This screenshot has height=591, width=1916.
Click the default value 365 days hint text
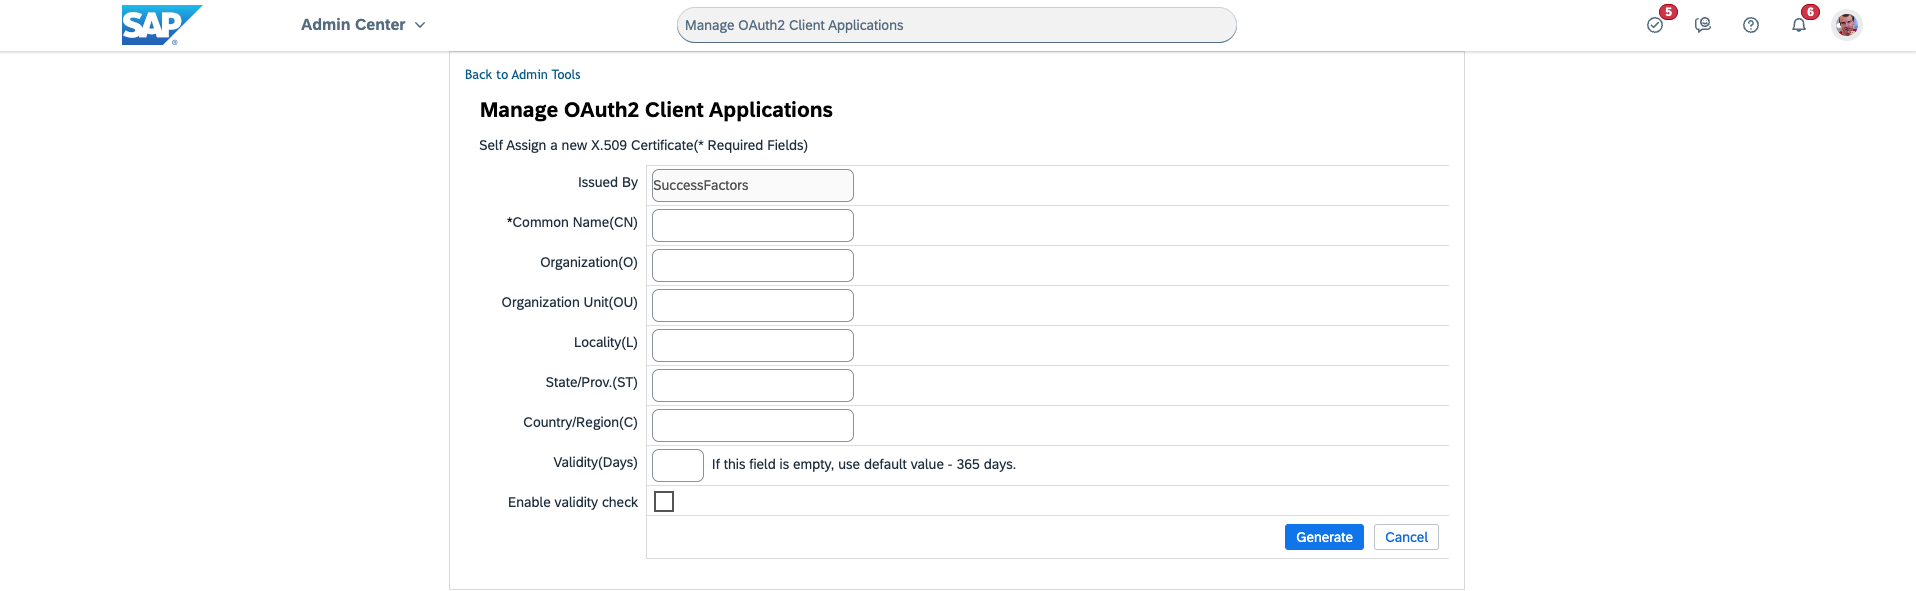(x=864, y=464)
